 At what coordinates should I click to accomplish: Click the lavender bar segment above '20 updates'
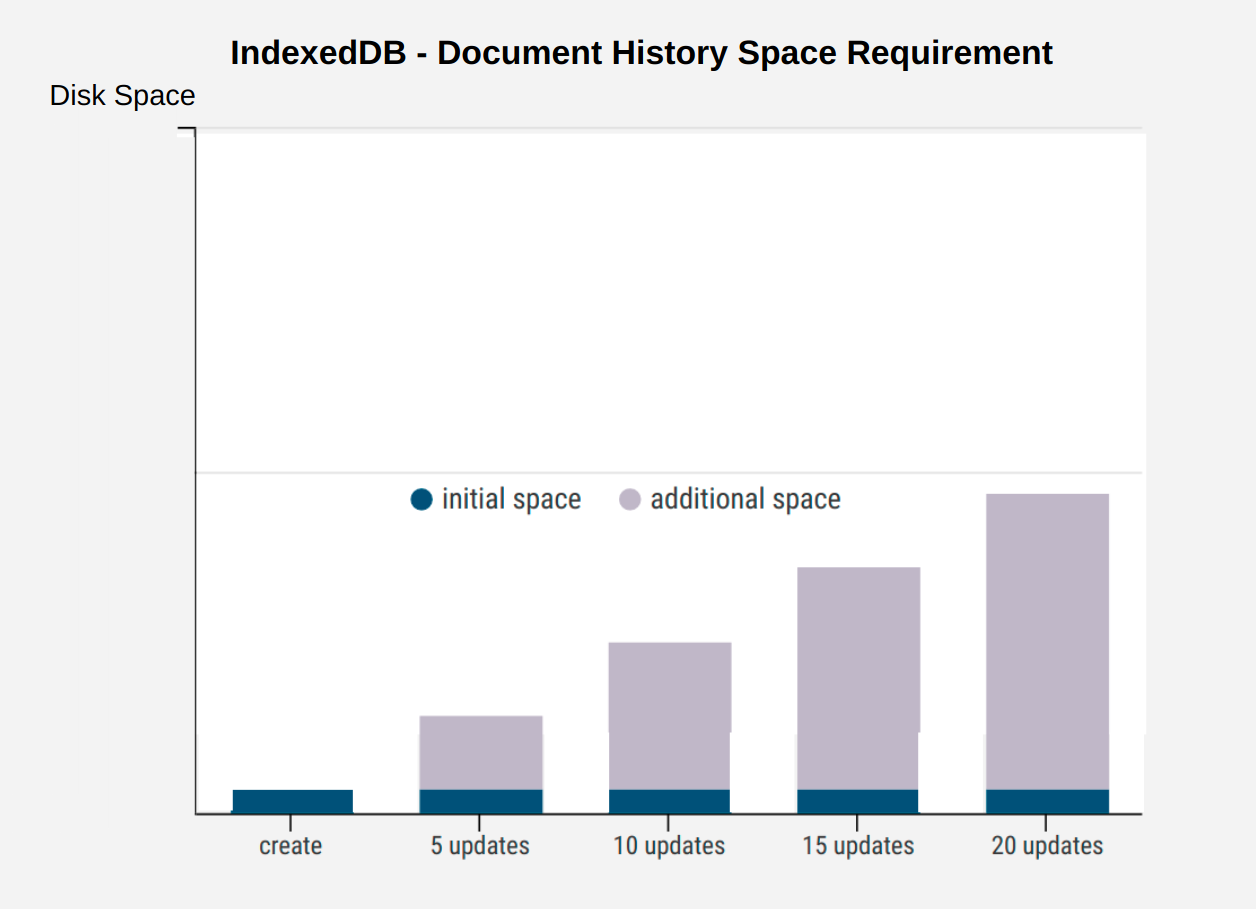click(1047, 642)
